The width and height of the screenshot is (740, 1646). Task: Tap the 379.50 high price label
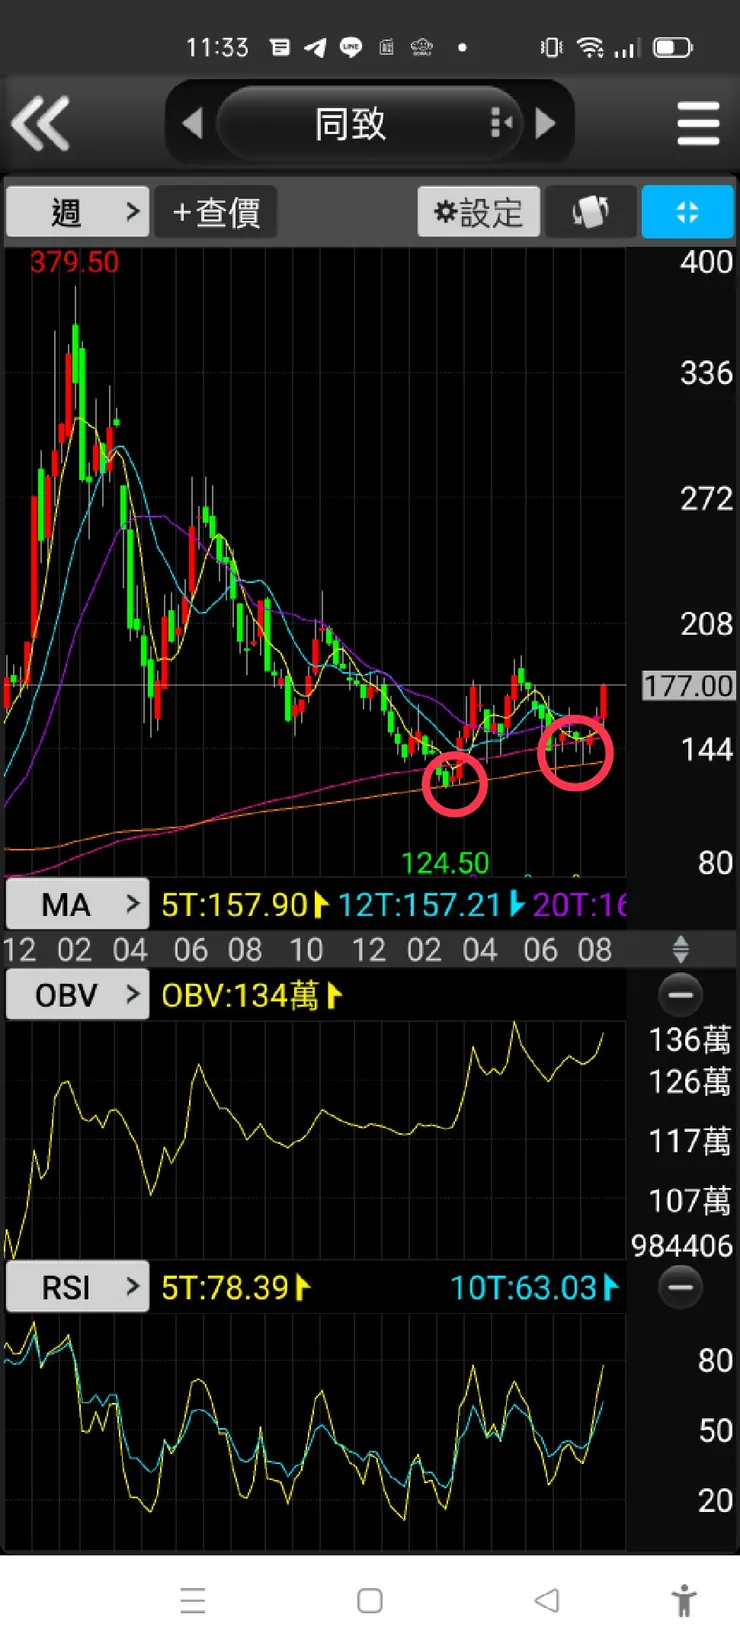[x=74, y=262]
